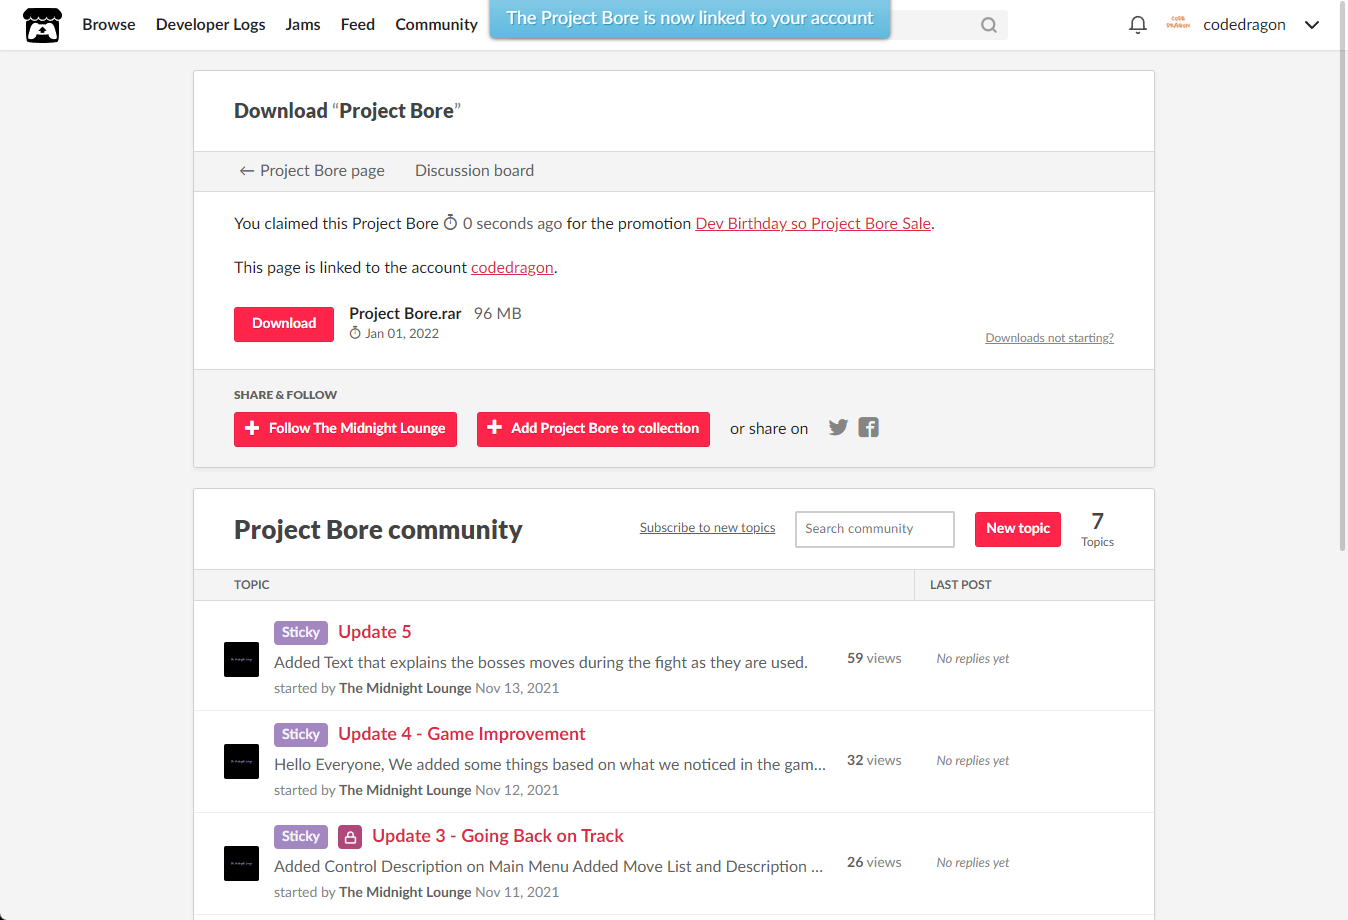Click the search magnifier icon
This screenshot has height=920, width=1348.
(988, 25)
